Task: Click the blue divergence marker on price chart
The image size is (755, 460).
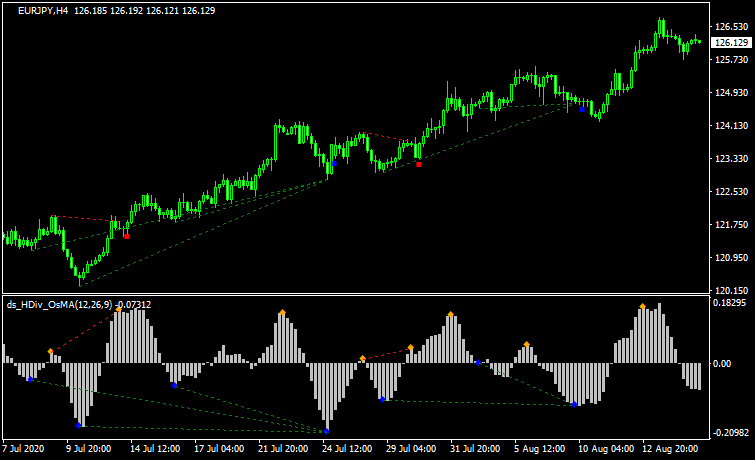Action: (582, 109)
